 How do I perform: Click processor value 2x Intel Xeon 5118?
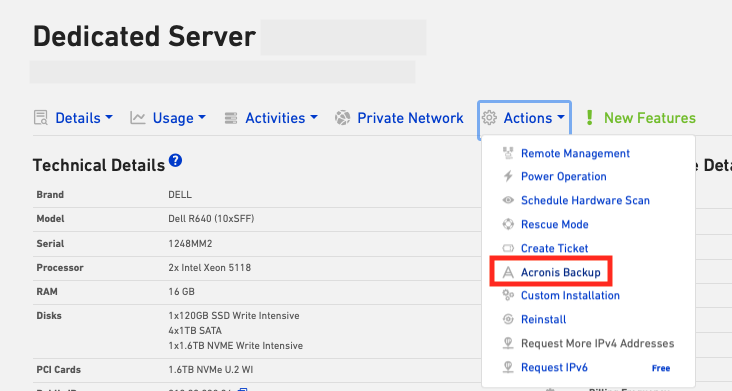pos(210,268)
